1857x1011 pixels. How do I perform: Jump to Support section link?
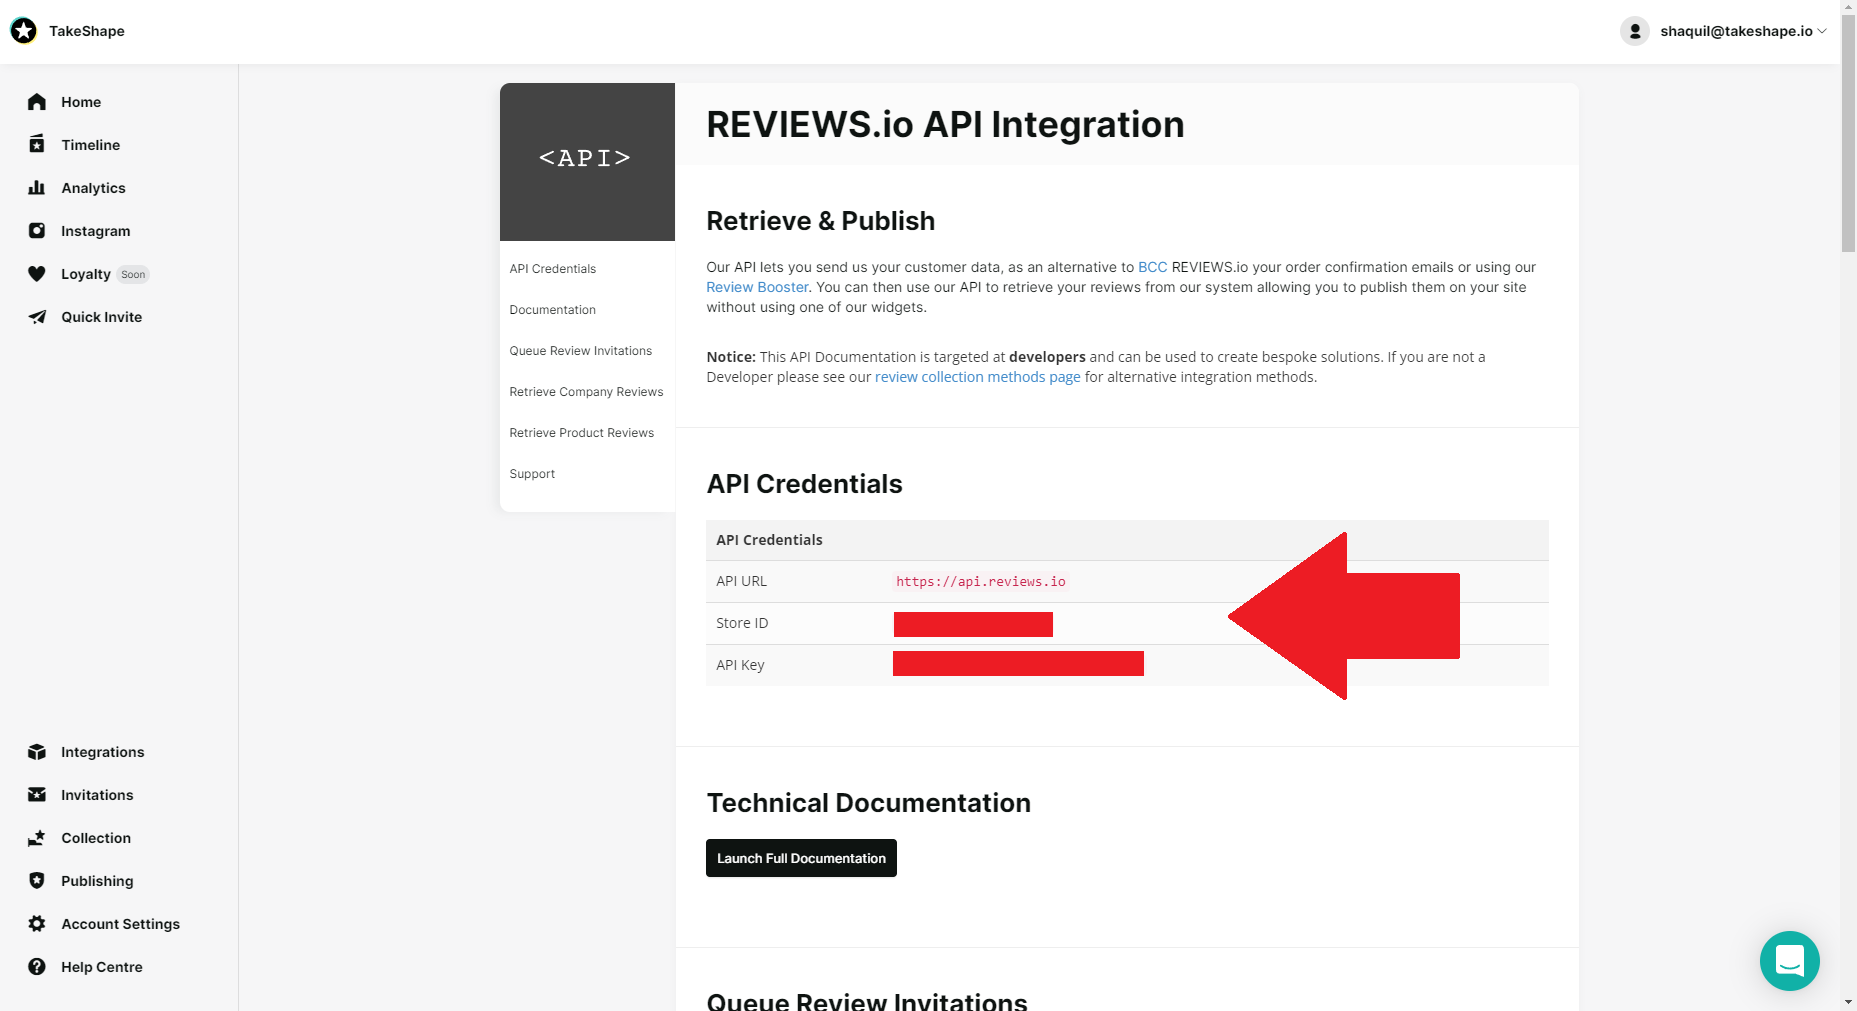click(532, 474)
